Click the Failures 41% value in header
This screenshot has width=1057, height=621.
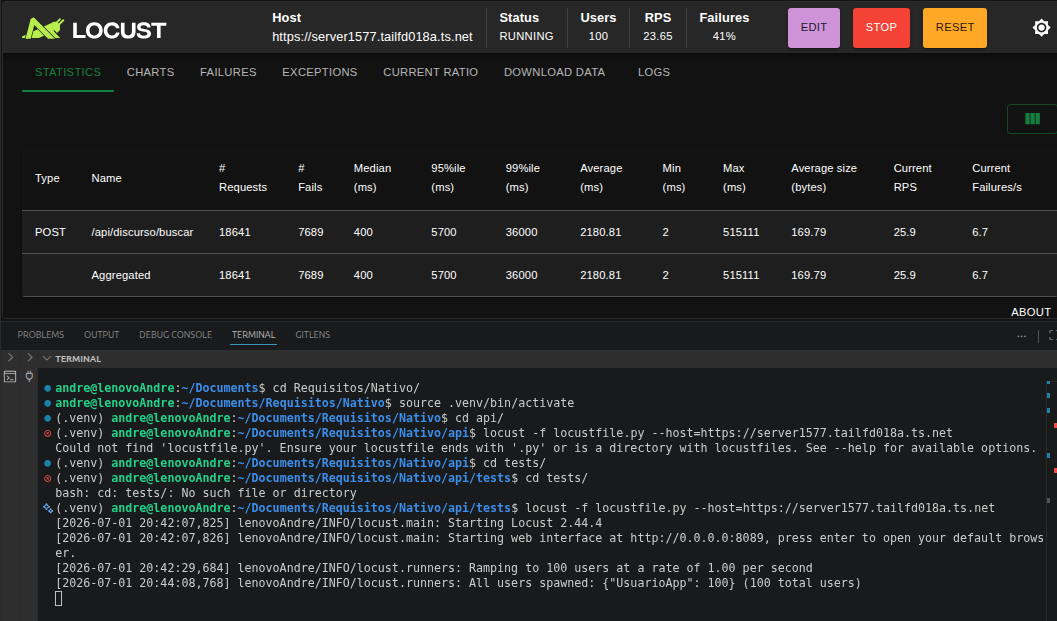724,36
